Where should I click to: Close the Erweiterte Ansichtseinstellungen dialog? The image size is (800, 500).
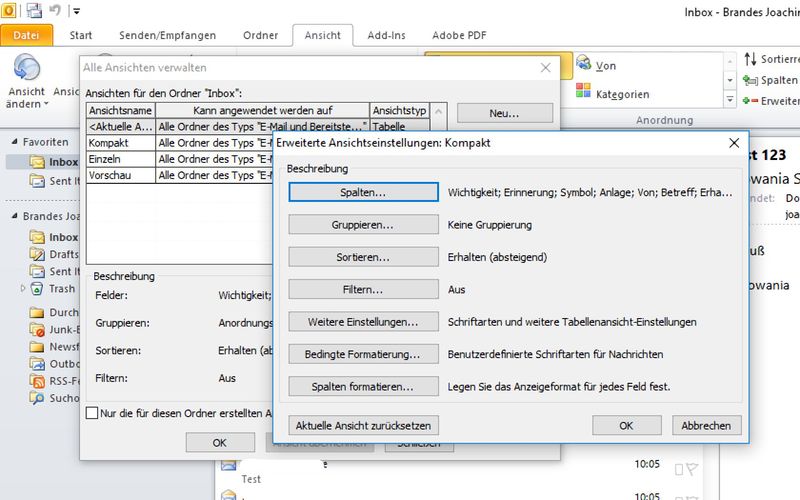pyautogui.click(x=734, y=143)
